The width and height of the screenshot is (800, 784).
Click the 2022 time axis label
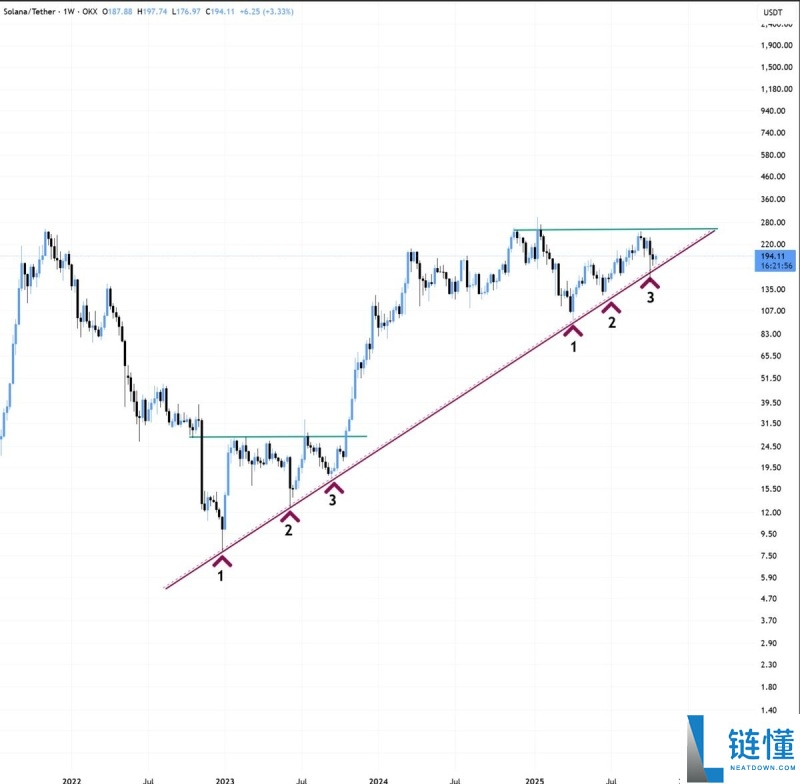(71, 780)
